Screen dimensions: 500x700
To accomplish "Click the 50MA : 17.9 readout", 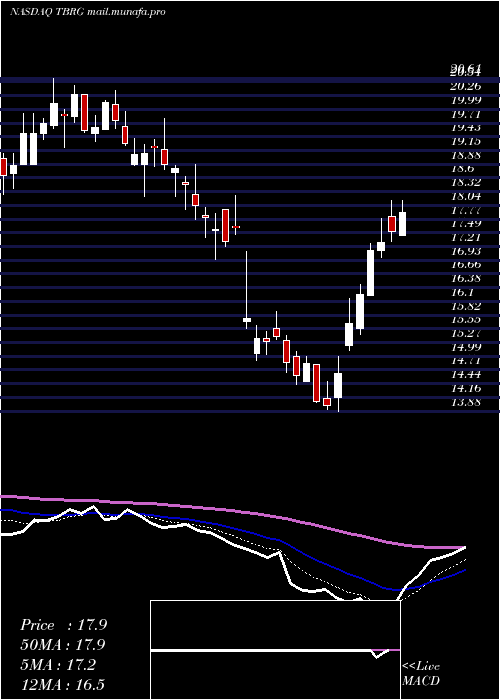I will click(x=63, y=645).
